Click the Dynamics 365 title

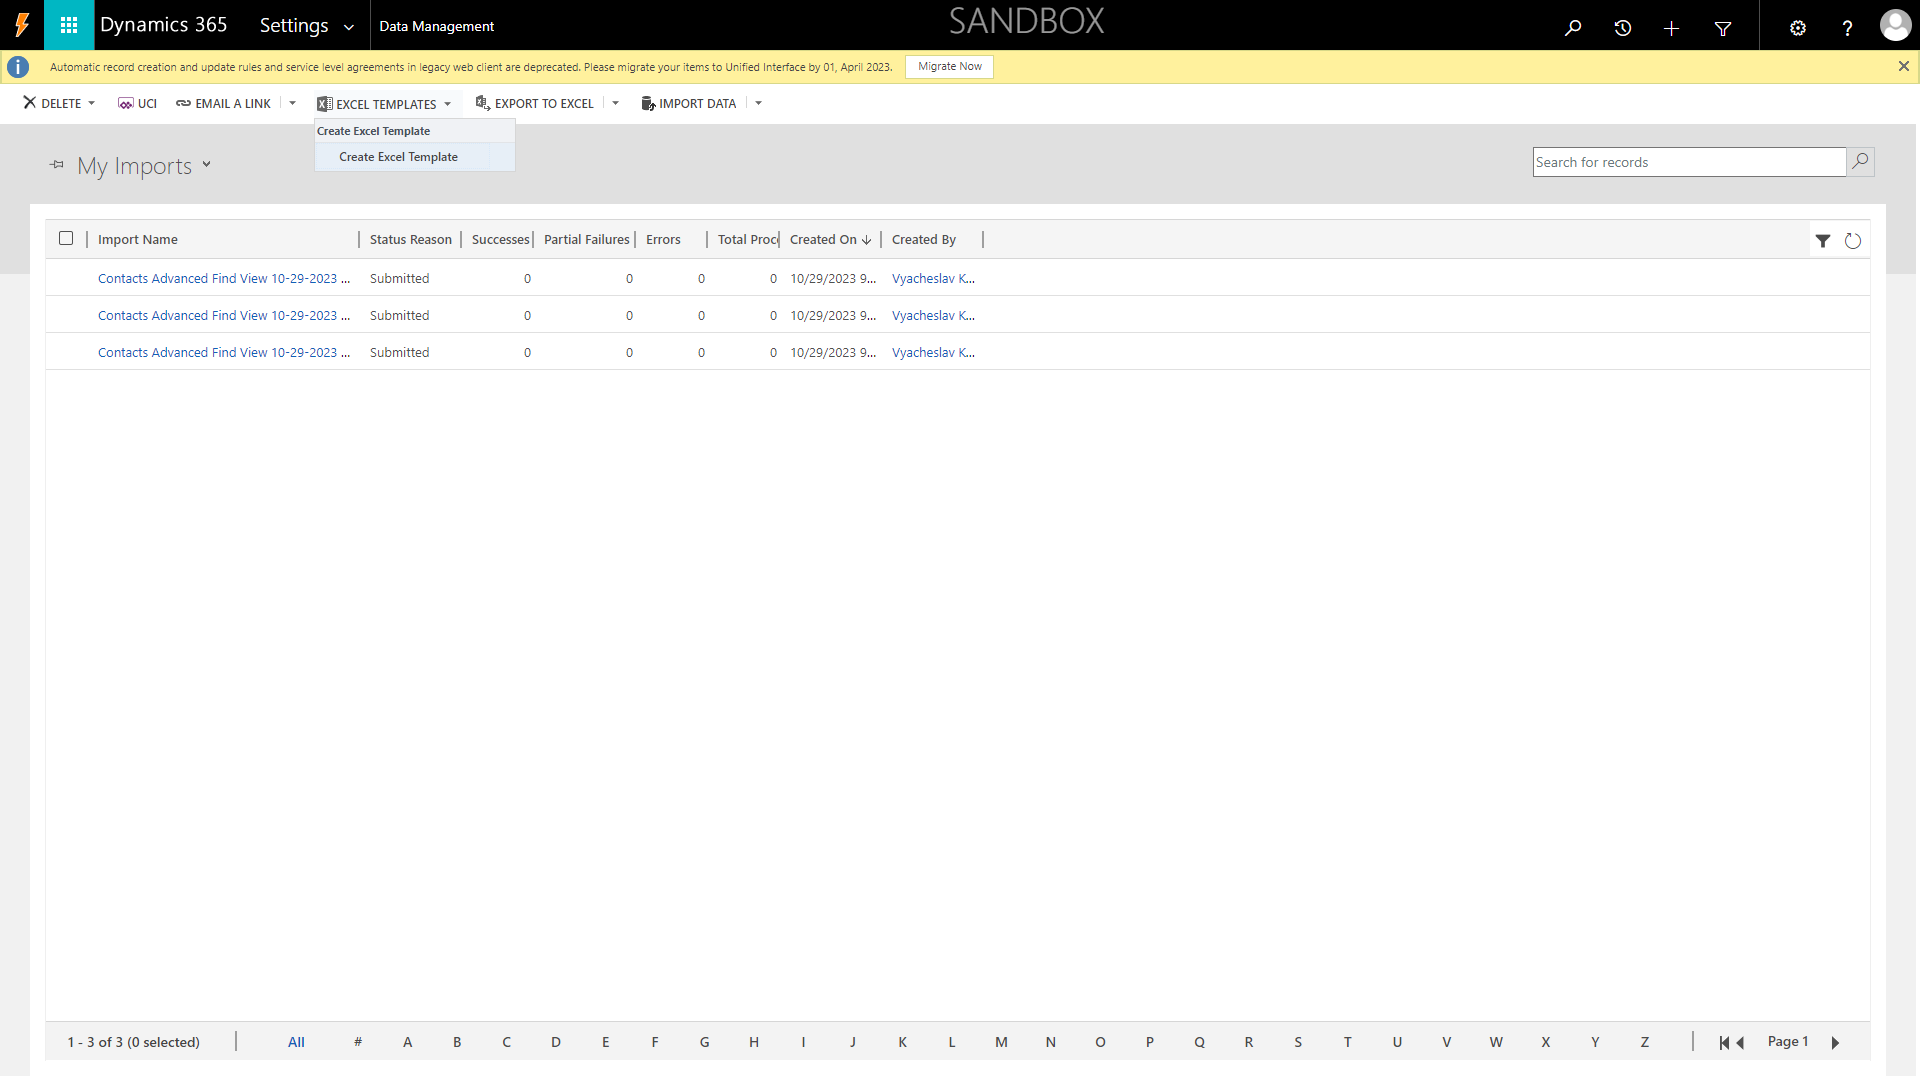[x=163, y=25]
